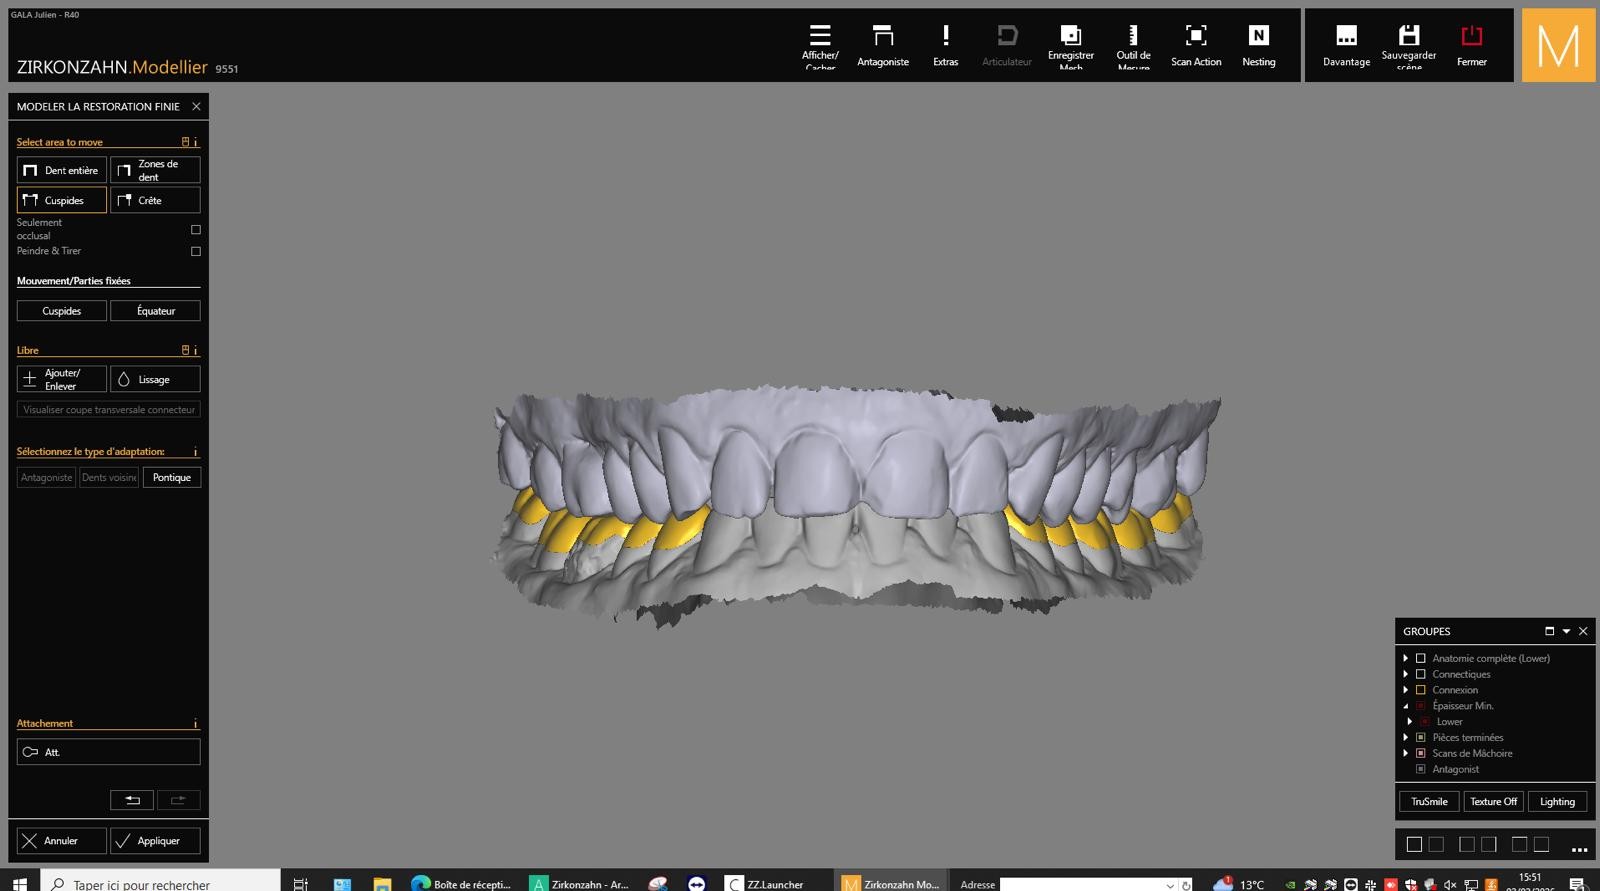Select the Pontique adaptation type
Screen dimensions: 1600x891
click(172, 477)
